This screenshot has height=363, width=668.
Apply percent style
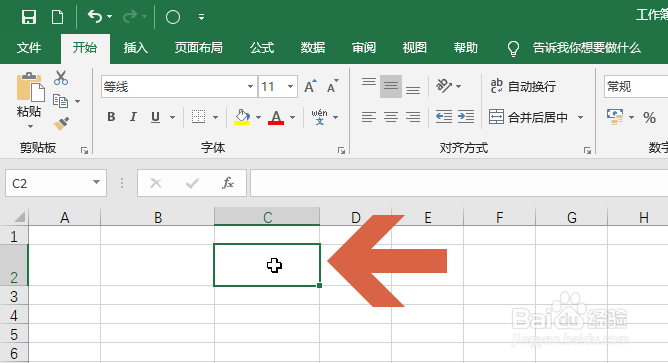[x=649, y=117]
